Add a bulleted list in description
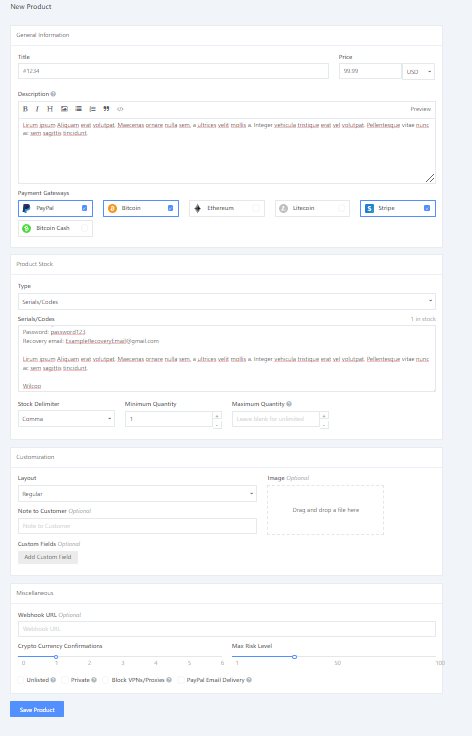472x736 pixels. click(x=78, y=109)
